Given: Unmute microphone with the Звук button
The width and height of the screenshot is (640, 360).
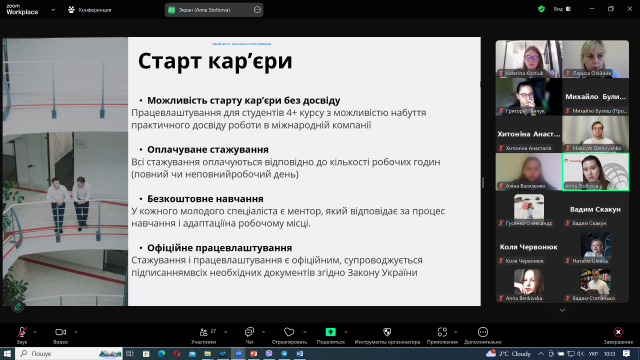Looking at the screenshot, I should point(22,335).
